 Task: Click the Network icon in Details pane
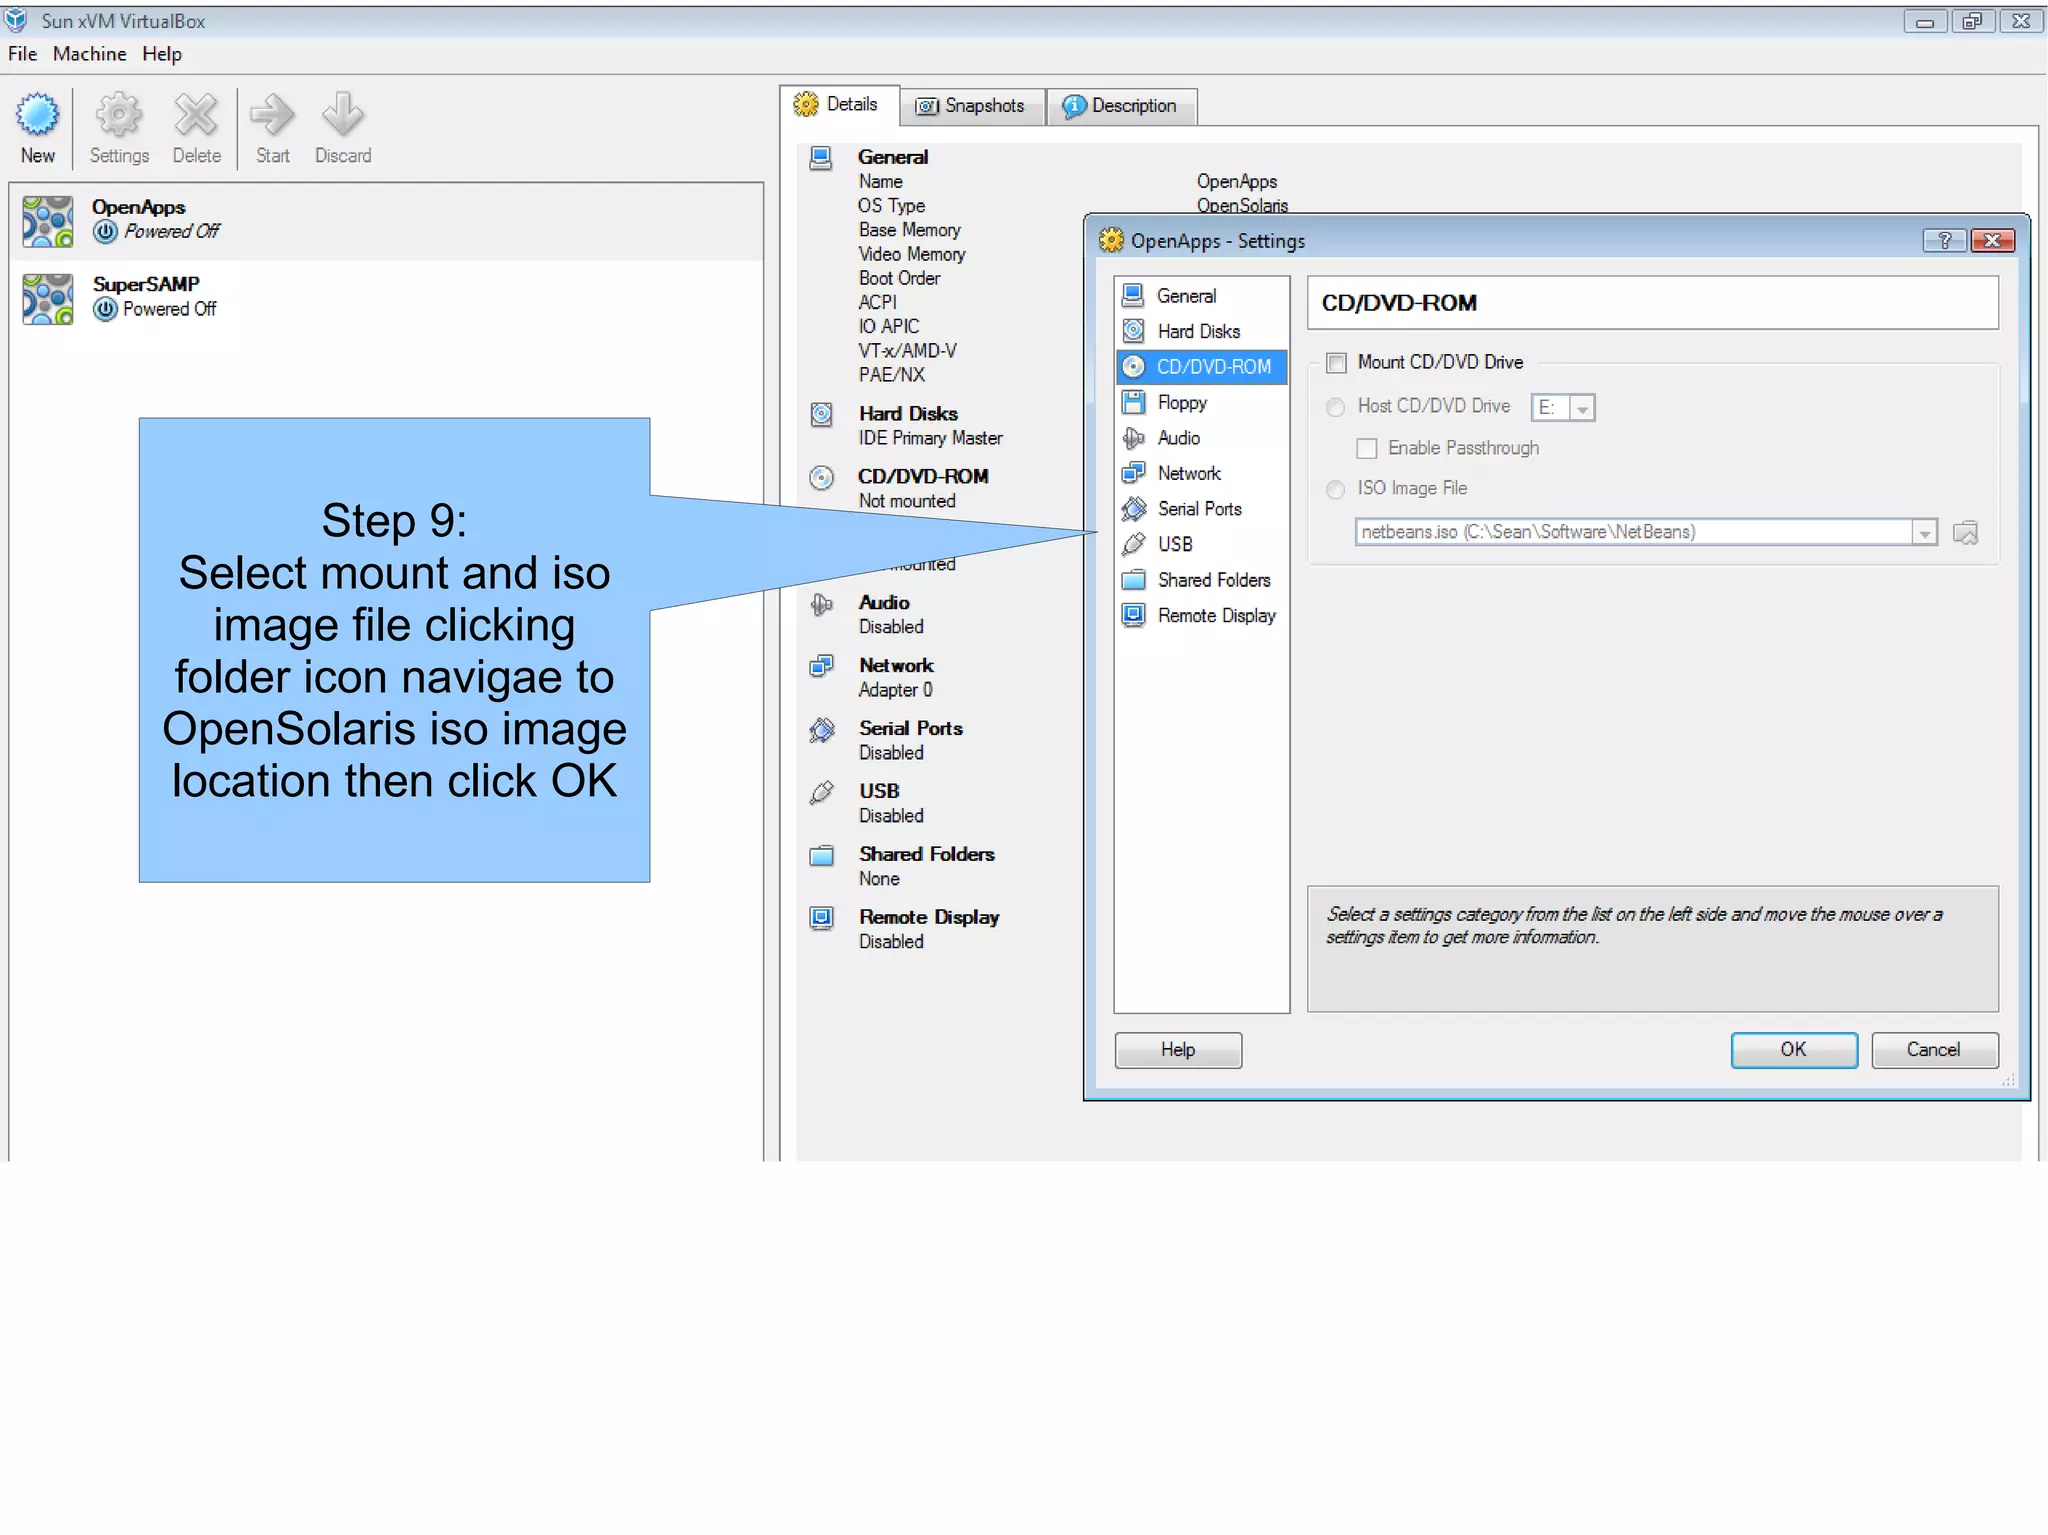pos(821,666)
